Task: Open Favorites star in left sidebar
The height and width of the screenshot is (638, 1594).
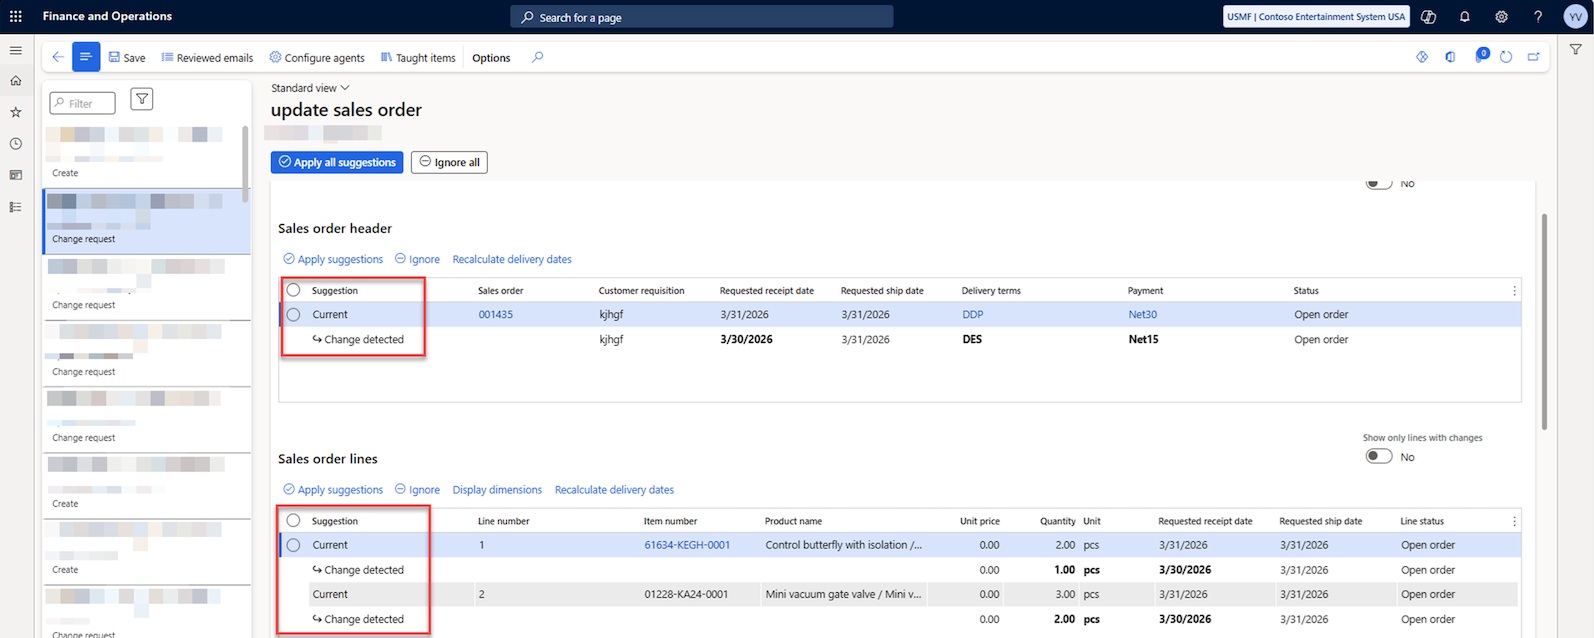Action: coord(16,112)
